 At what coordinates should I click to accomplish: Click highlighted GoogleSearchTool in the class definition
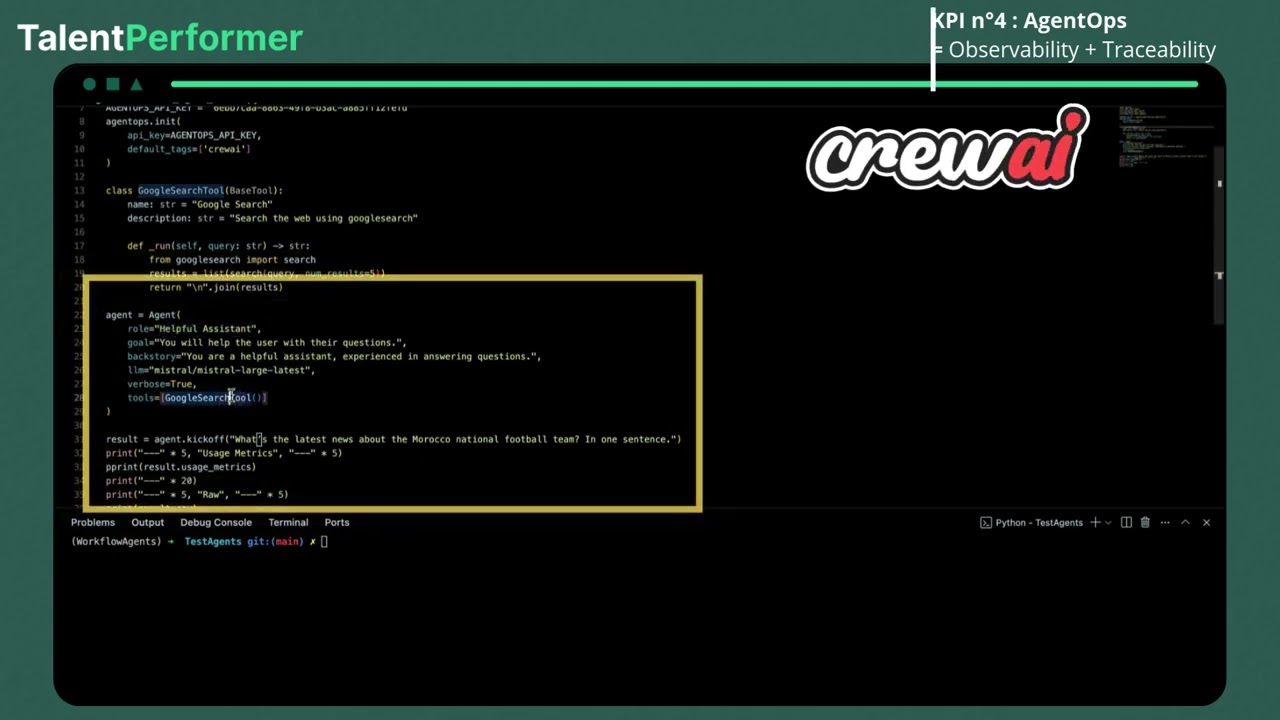pyautogui.click(x=181, y=190)
